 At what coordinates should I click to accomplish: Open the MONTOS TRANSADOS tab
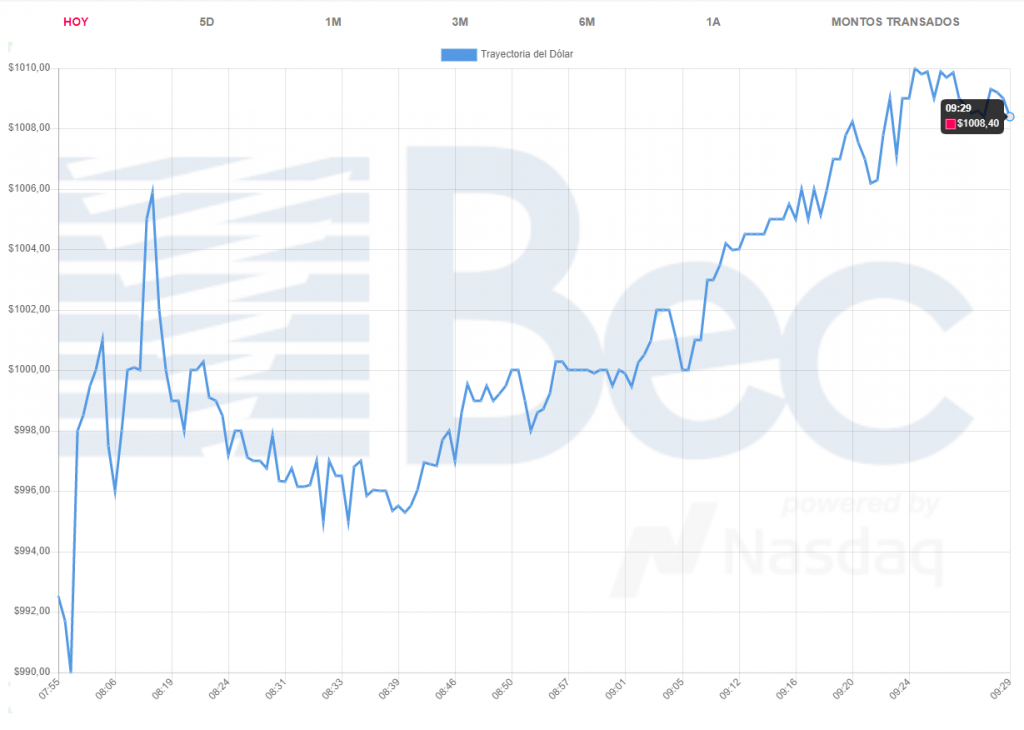(895, 22)
